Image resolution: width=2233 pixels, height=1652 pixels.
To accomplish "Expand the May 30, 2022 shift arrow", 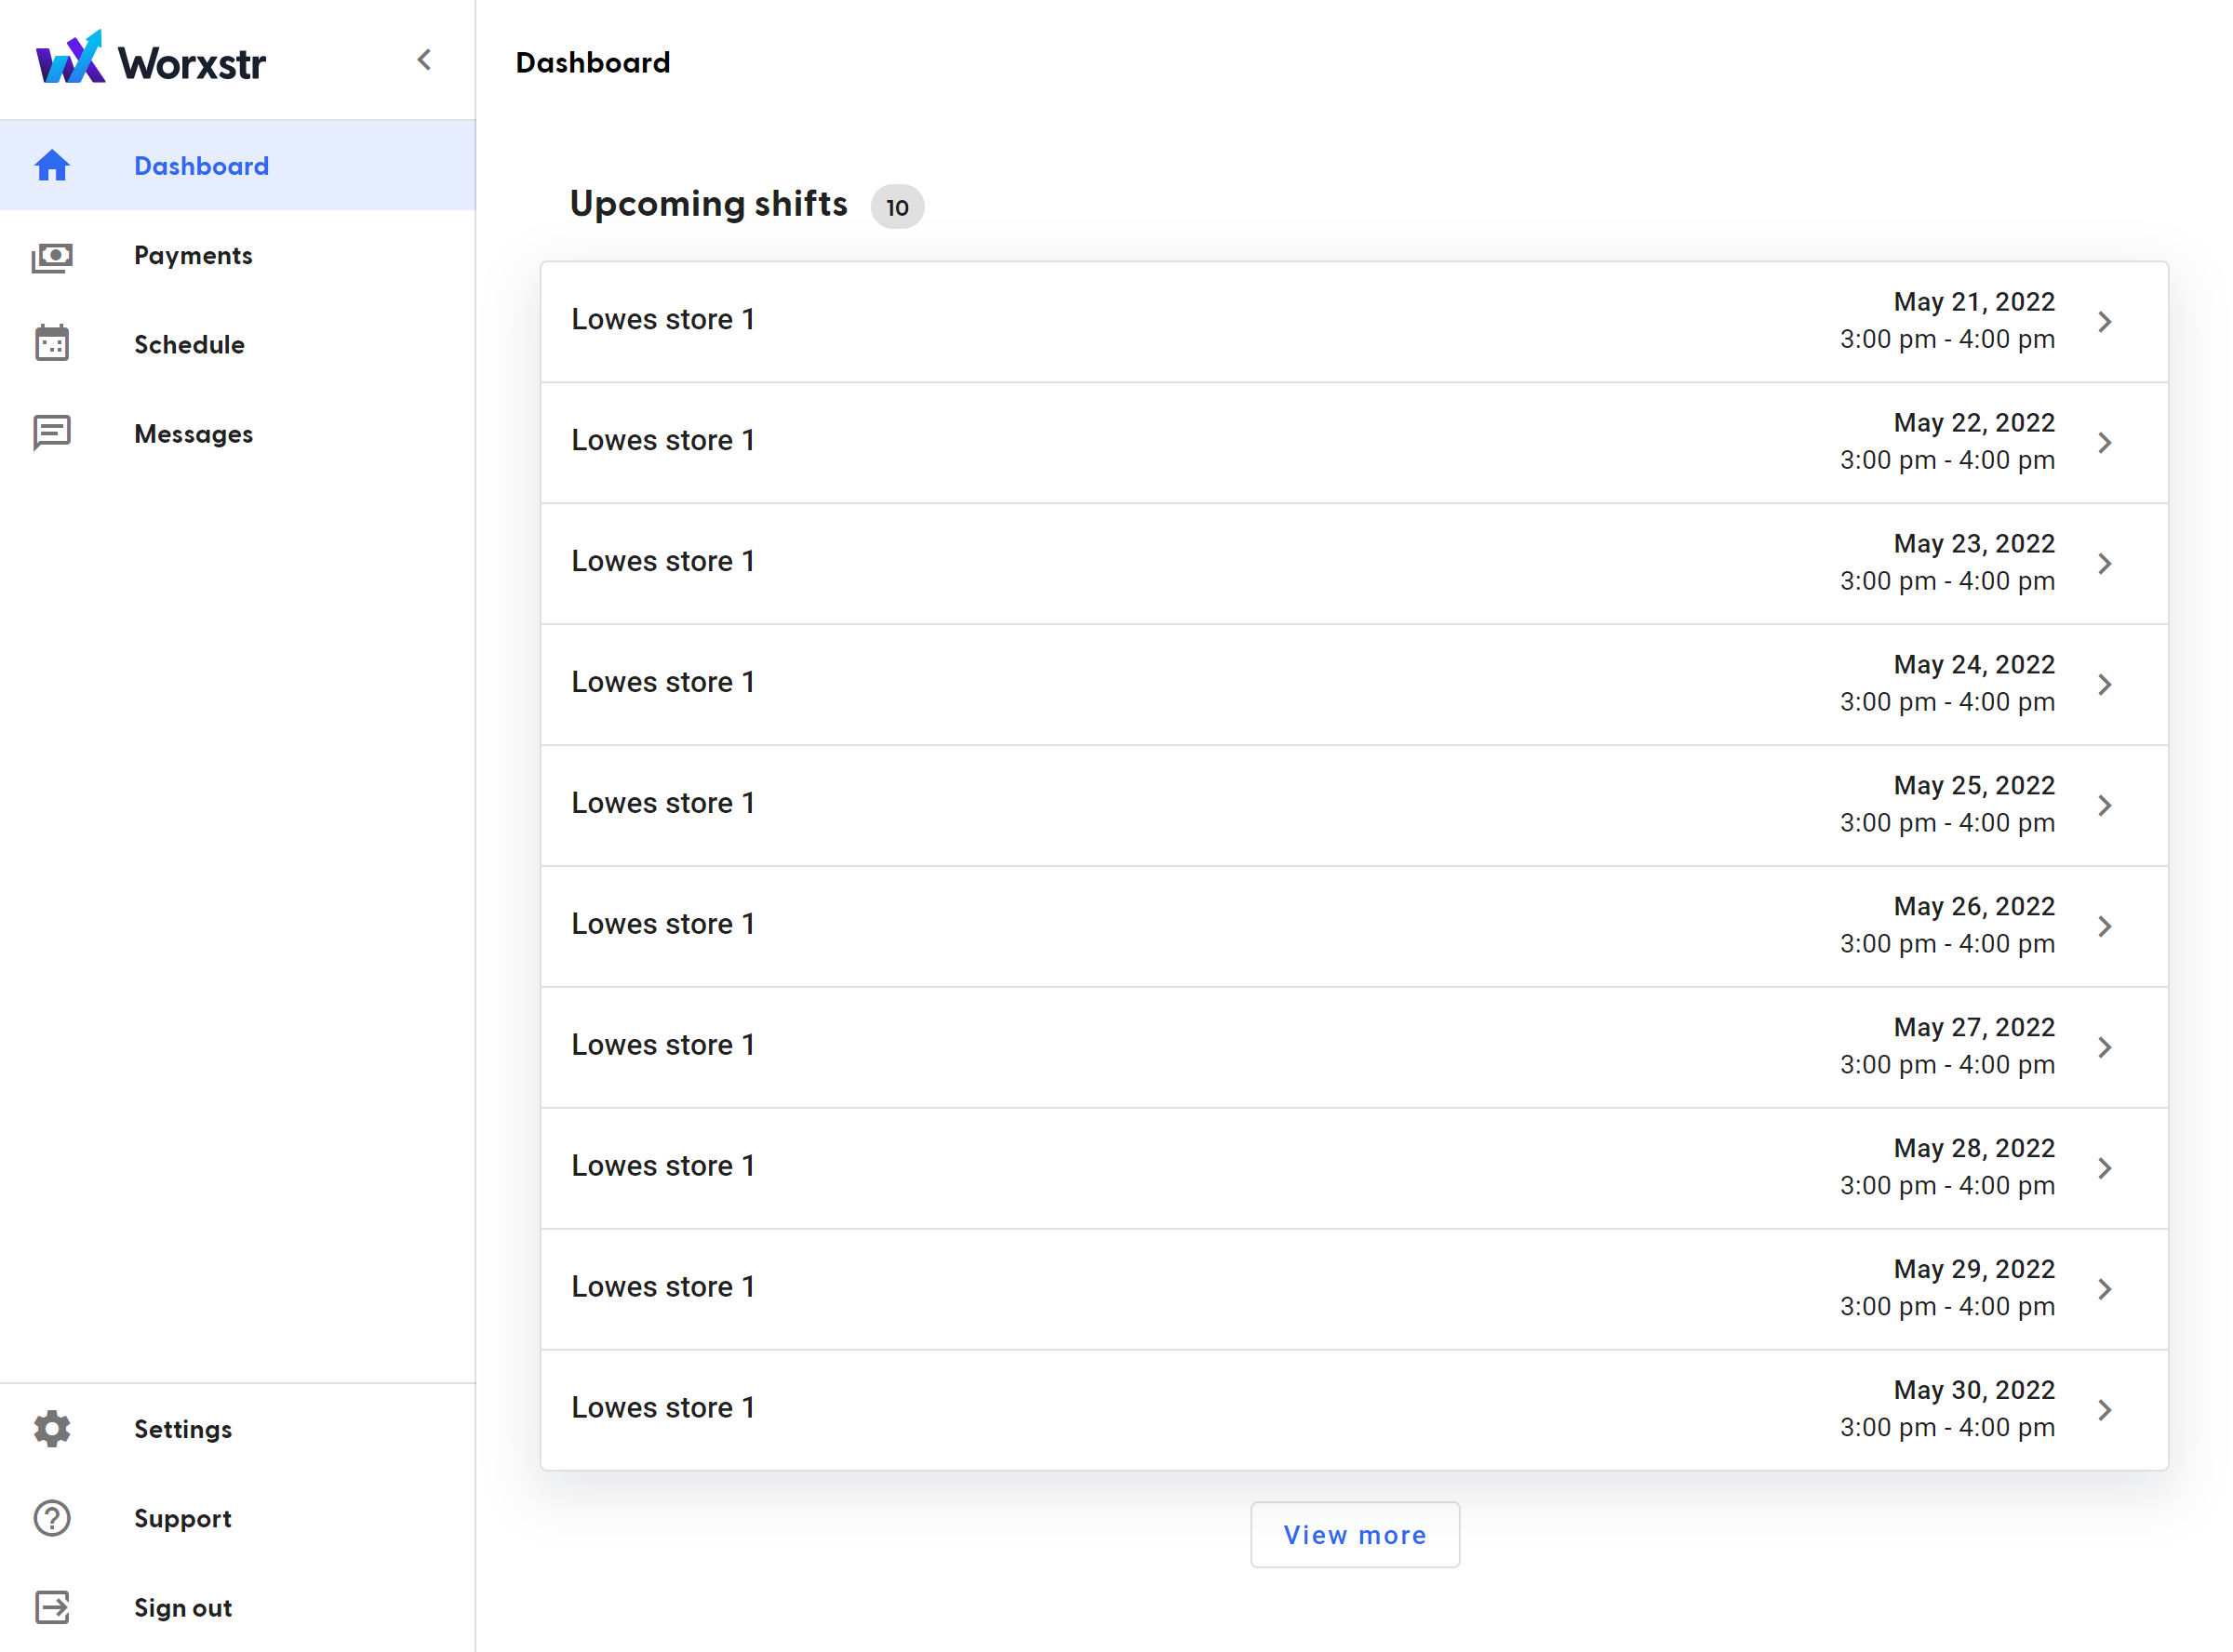I will click(x=2104, y=1410).
